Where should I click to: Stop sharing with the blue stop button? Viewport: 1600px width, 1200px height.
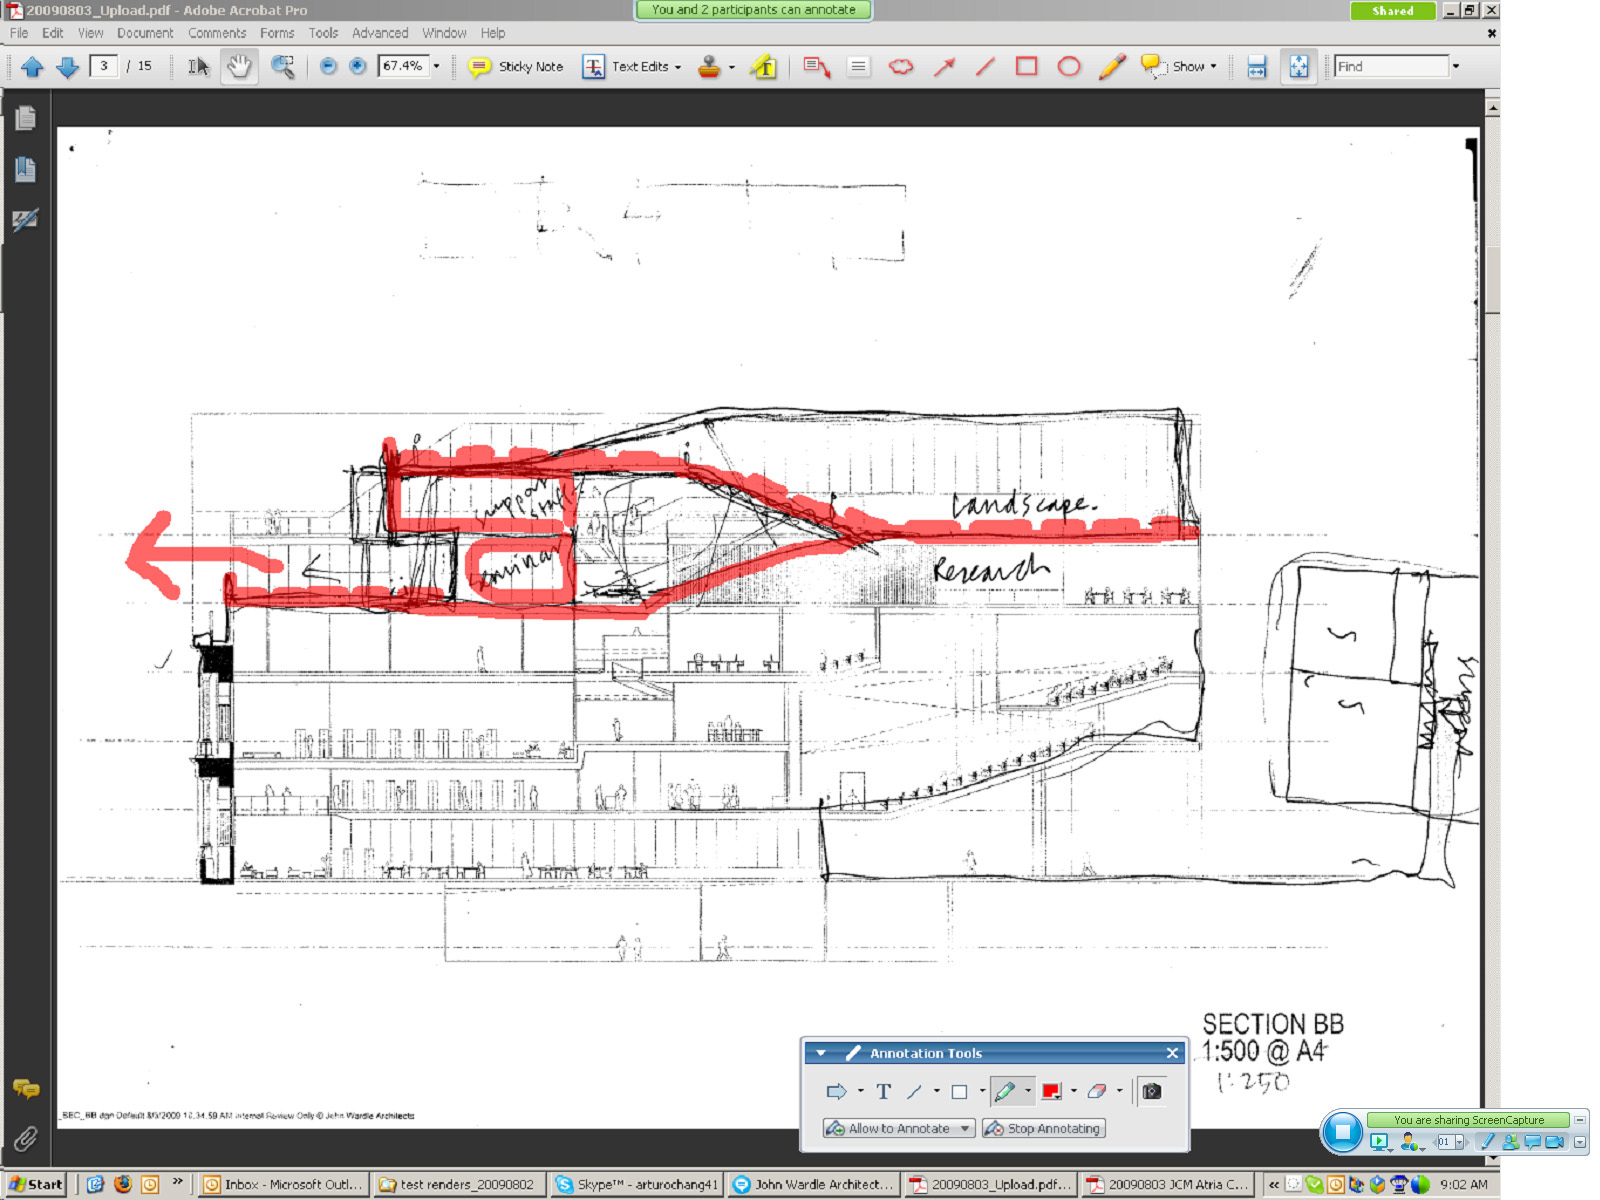(x=1342, y=1132)
